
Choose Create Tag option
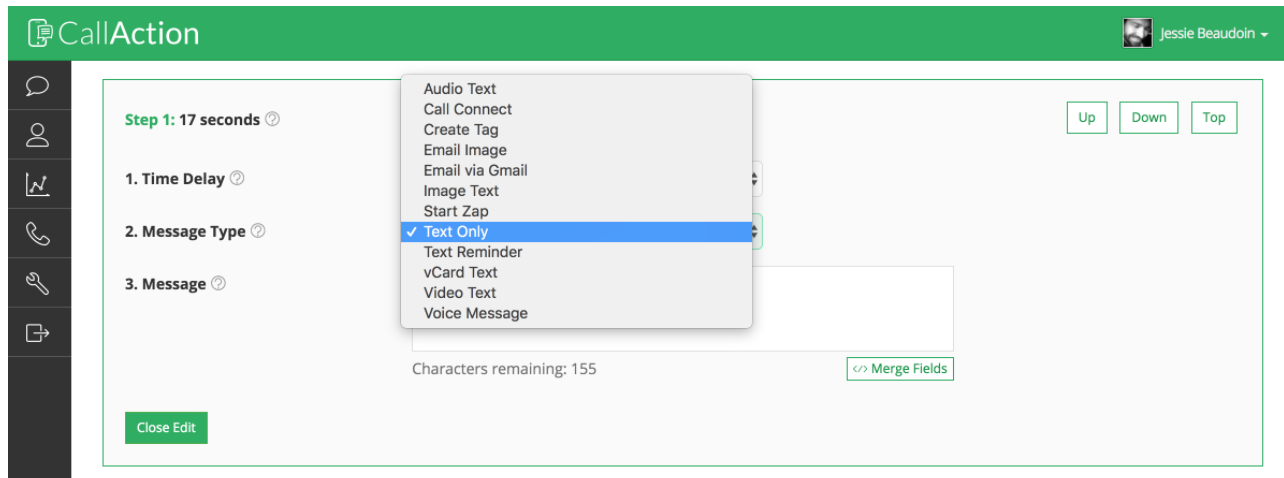point(576,129)
